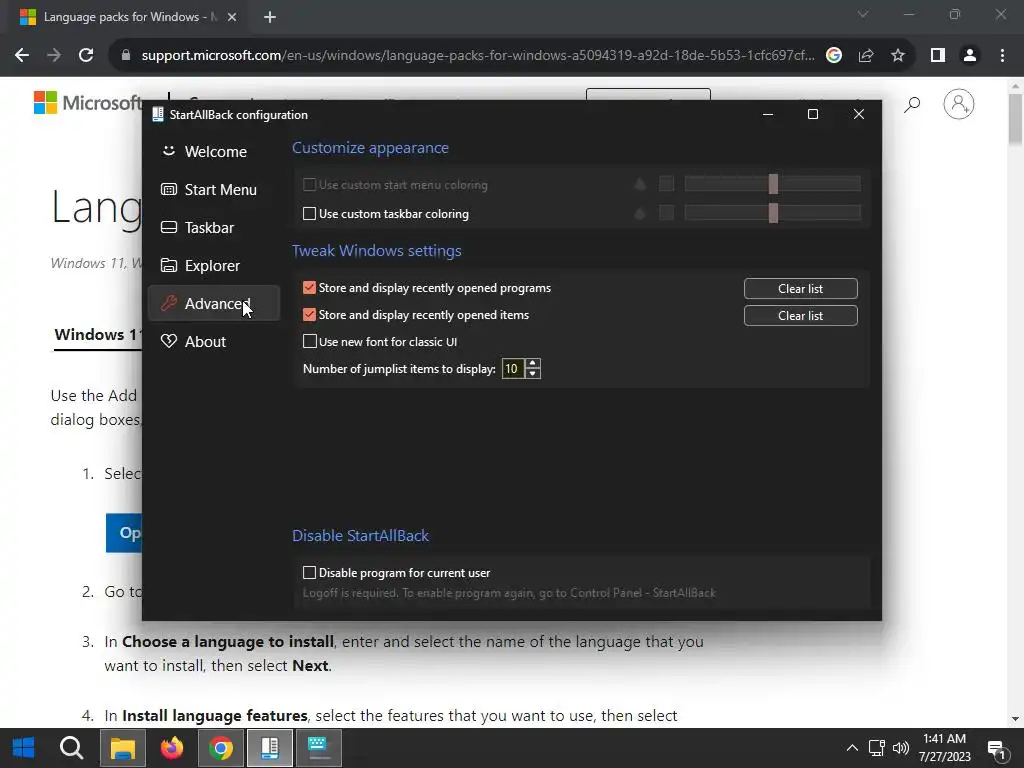Clear list of recently opened items
The height and width of the screenshot is (768, 1024).
point(801,315)
